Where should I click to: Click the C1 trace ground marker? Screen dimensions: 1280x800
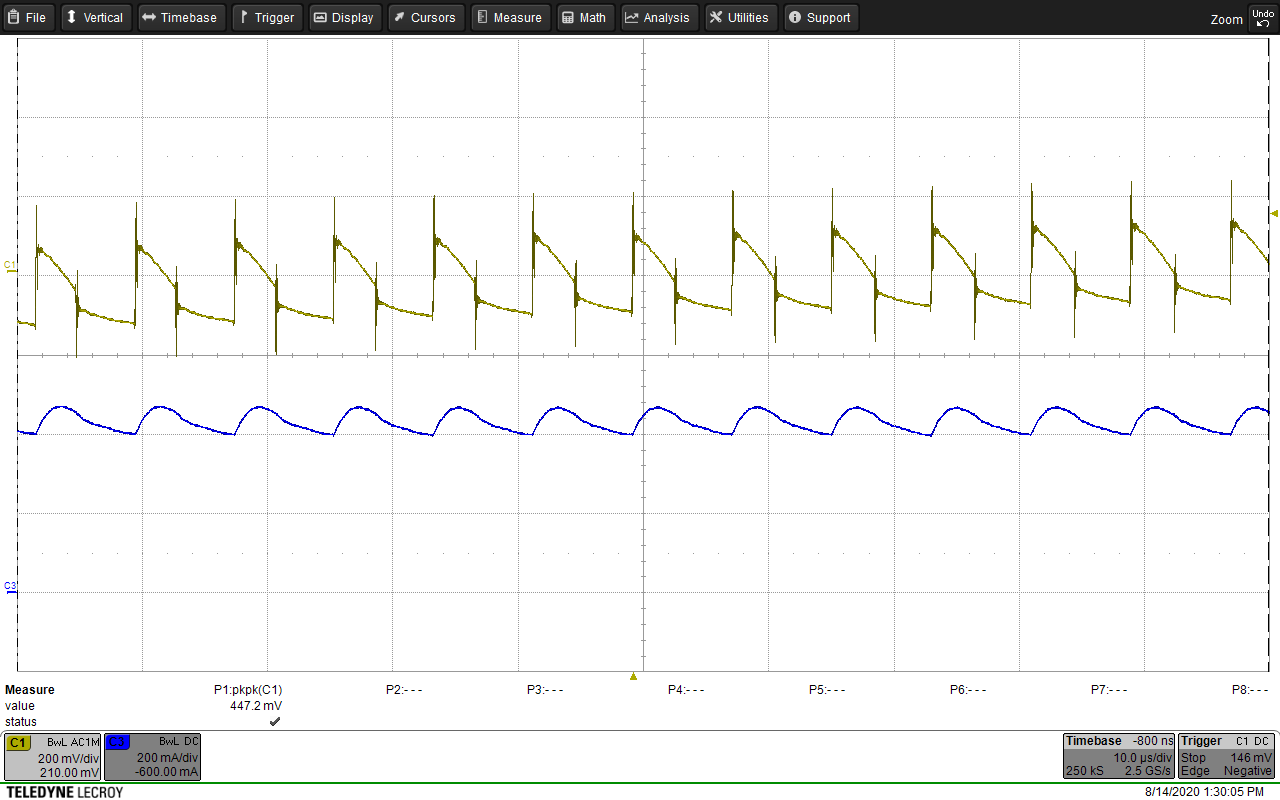(x=10, y=266)
